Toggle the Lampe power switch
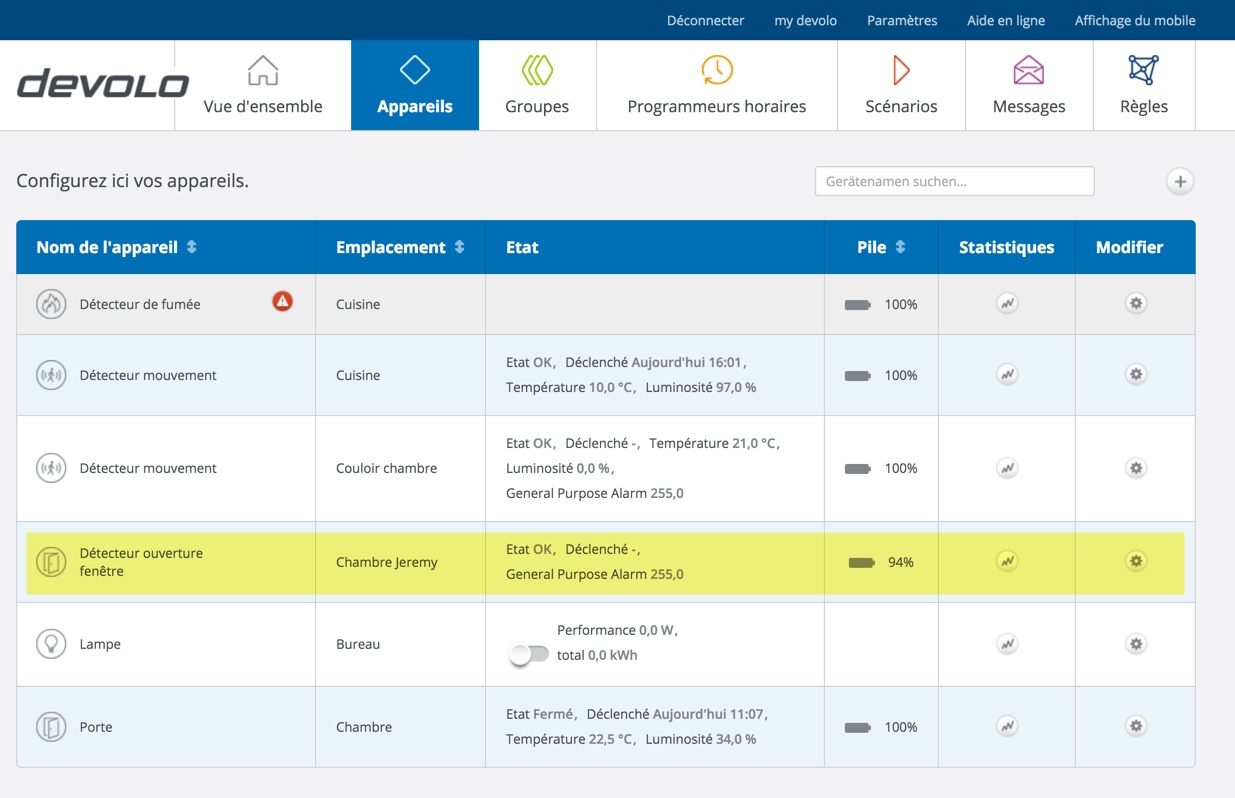1235x798 pixels. 529,655
